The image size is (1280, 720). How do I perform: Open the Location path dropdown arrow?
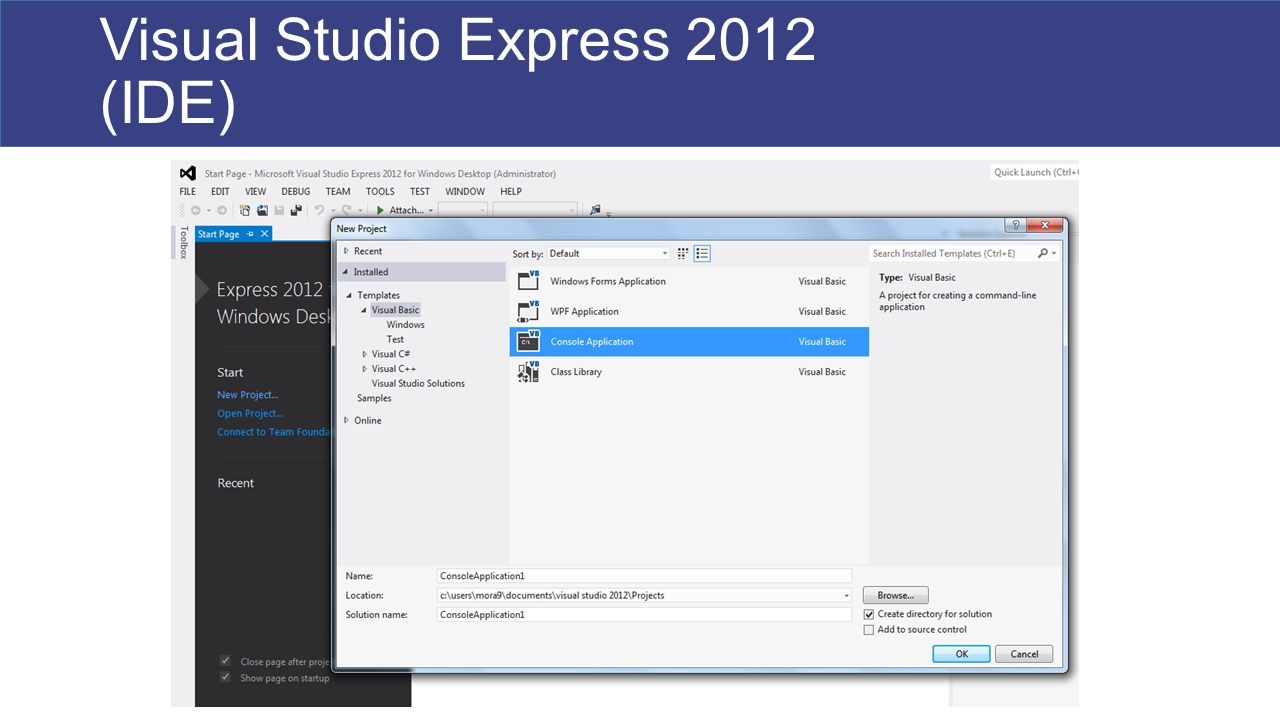pyautogui.click(x=847, y=595)
